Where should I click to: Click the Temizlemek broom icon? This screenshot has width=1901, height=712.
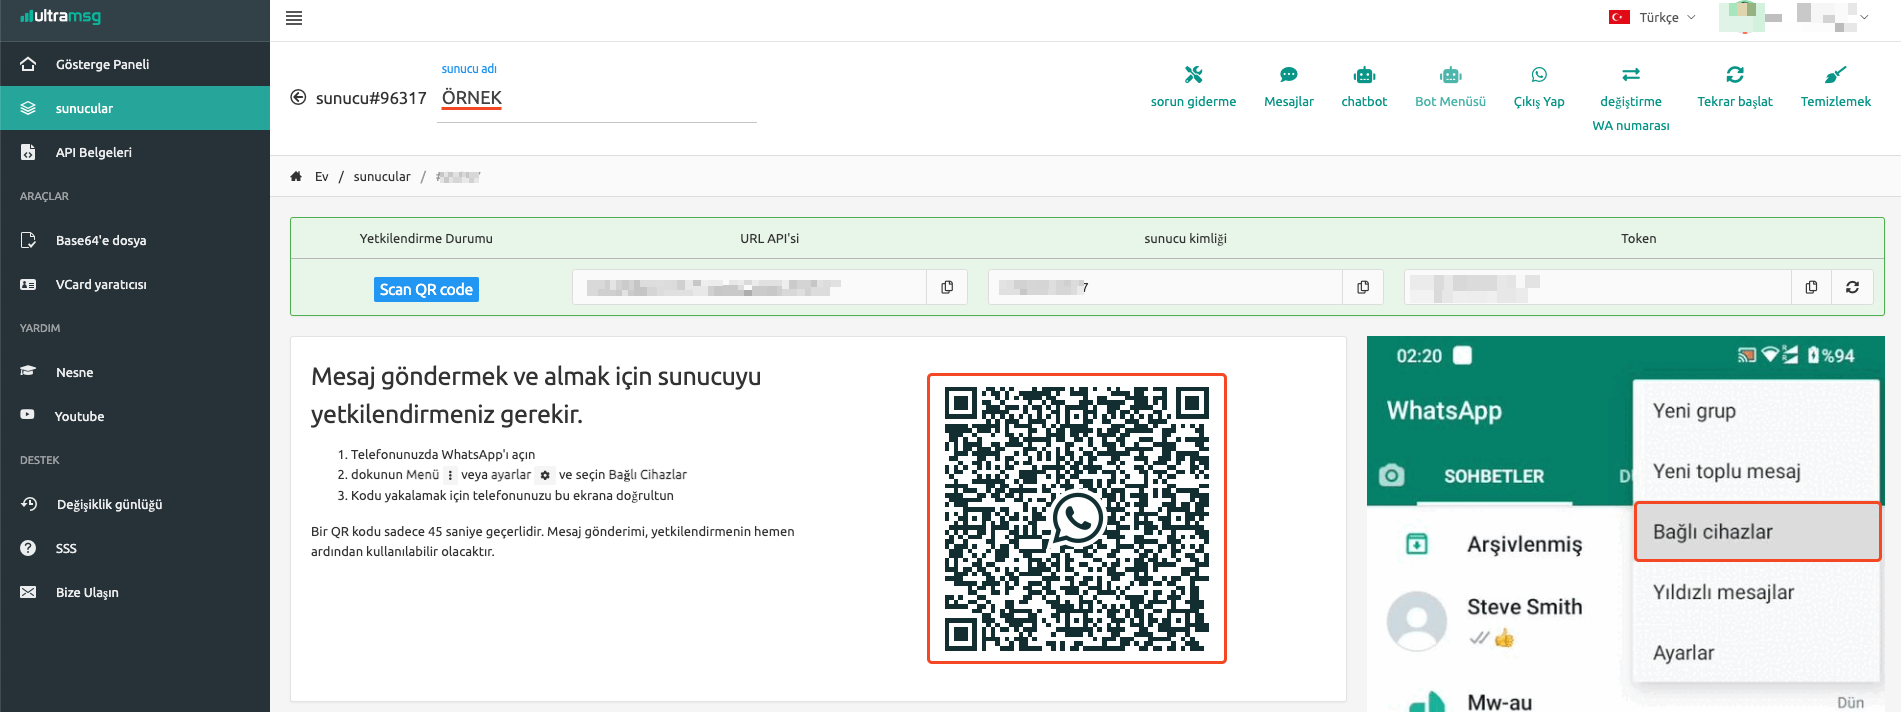pyautogui.click(x=1835, y=75)
